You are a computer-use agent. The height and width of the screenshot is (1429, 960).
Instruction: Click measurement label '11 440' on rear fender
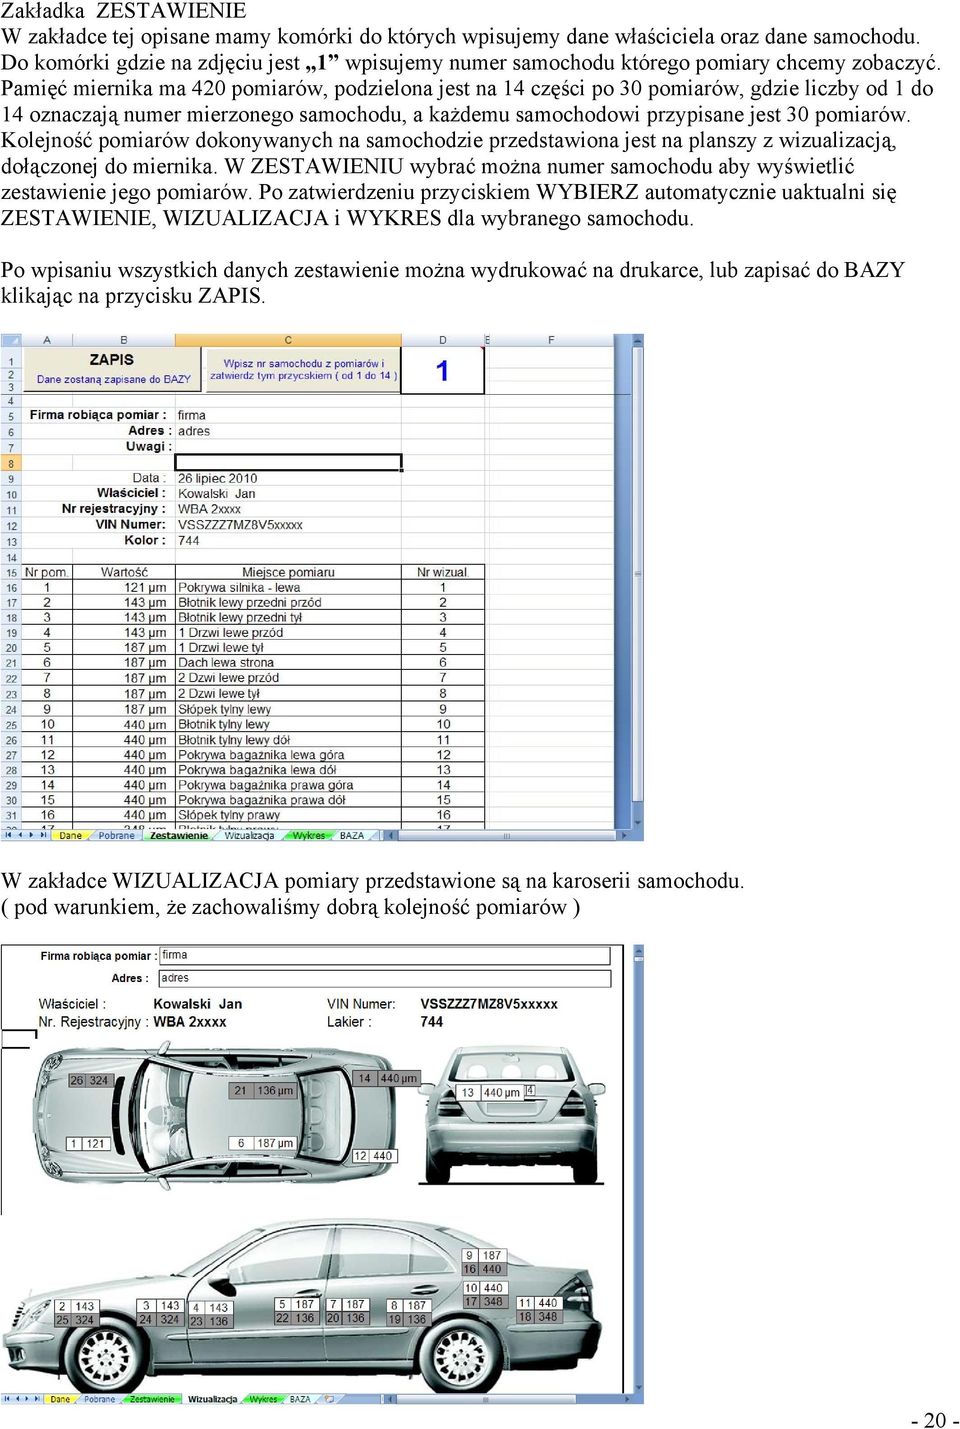tap(538, 1303)
